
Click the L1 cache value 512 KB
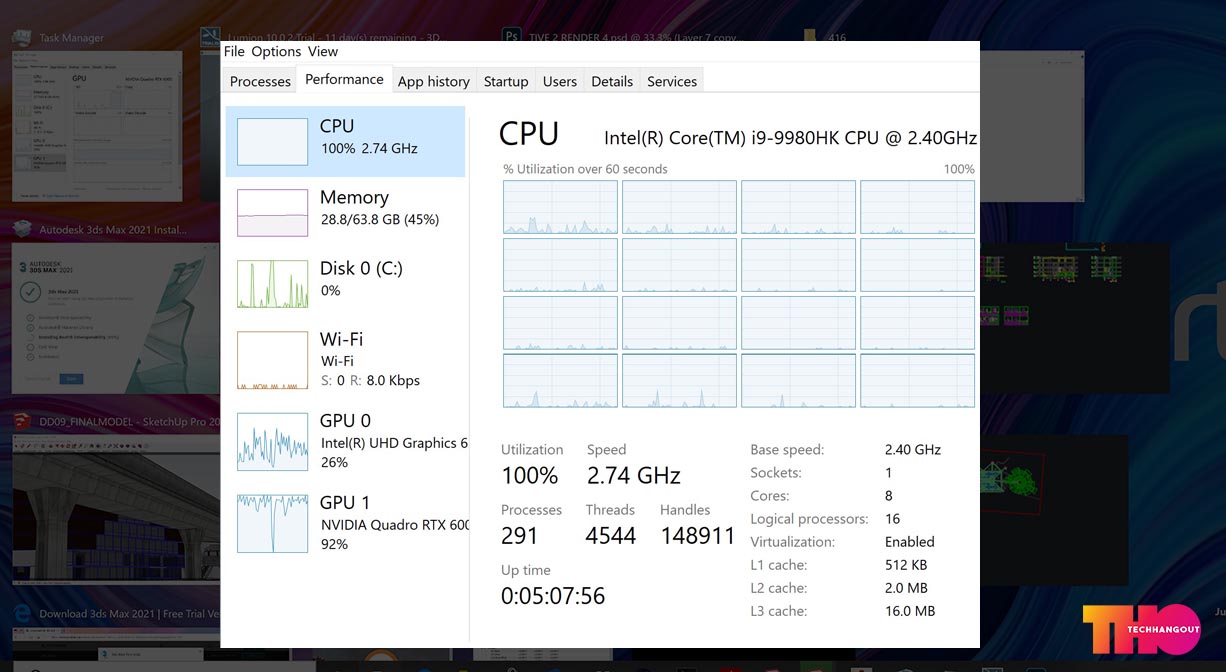pos(906,565)
